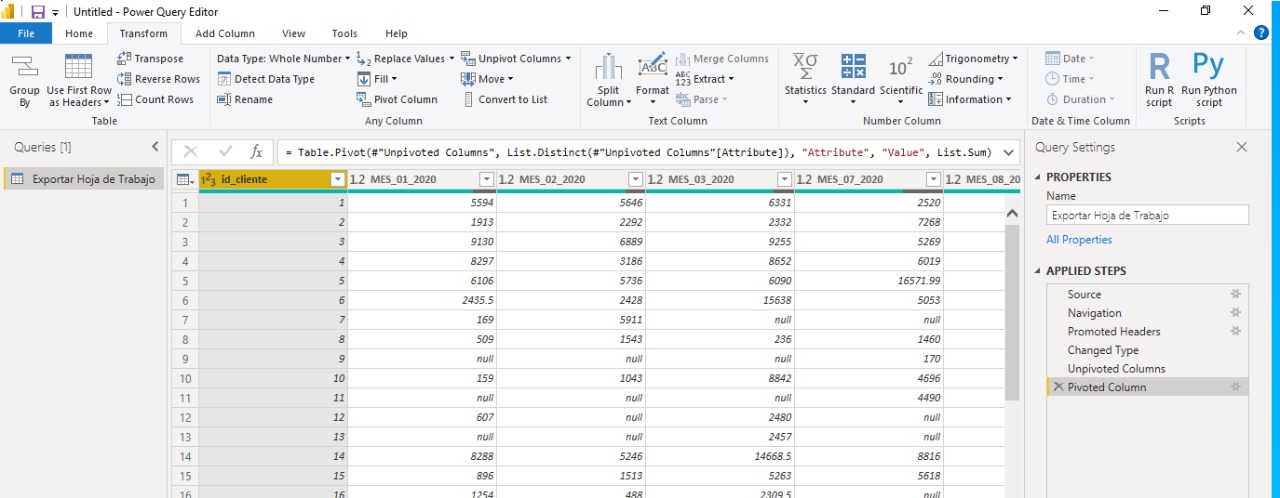Confirm formula with the checkmark icon
Screen dimensions: 1280x498
[225, 152]
